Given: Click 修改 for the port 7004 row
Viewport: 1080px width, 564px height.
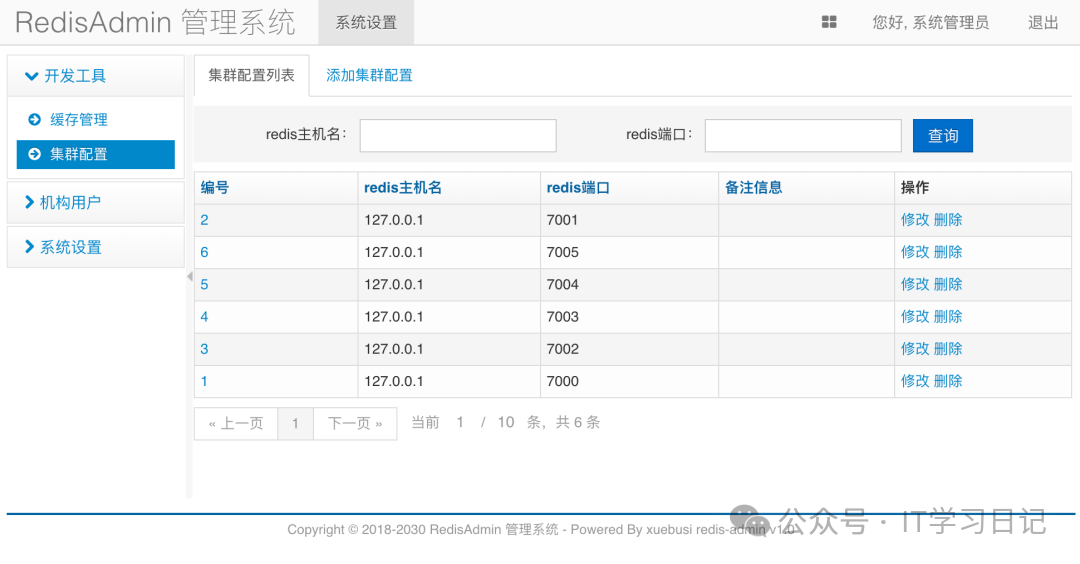Looking at the screenshot, I should pyautogui.click(x=915, y=284).
